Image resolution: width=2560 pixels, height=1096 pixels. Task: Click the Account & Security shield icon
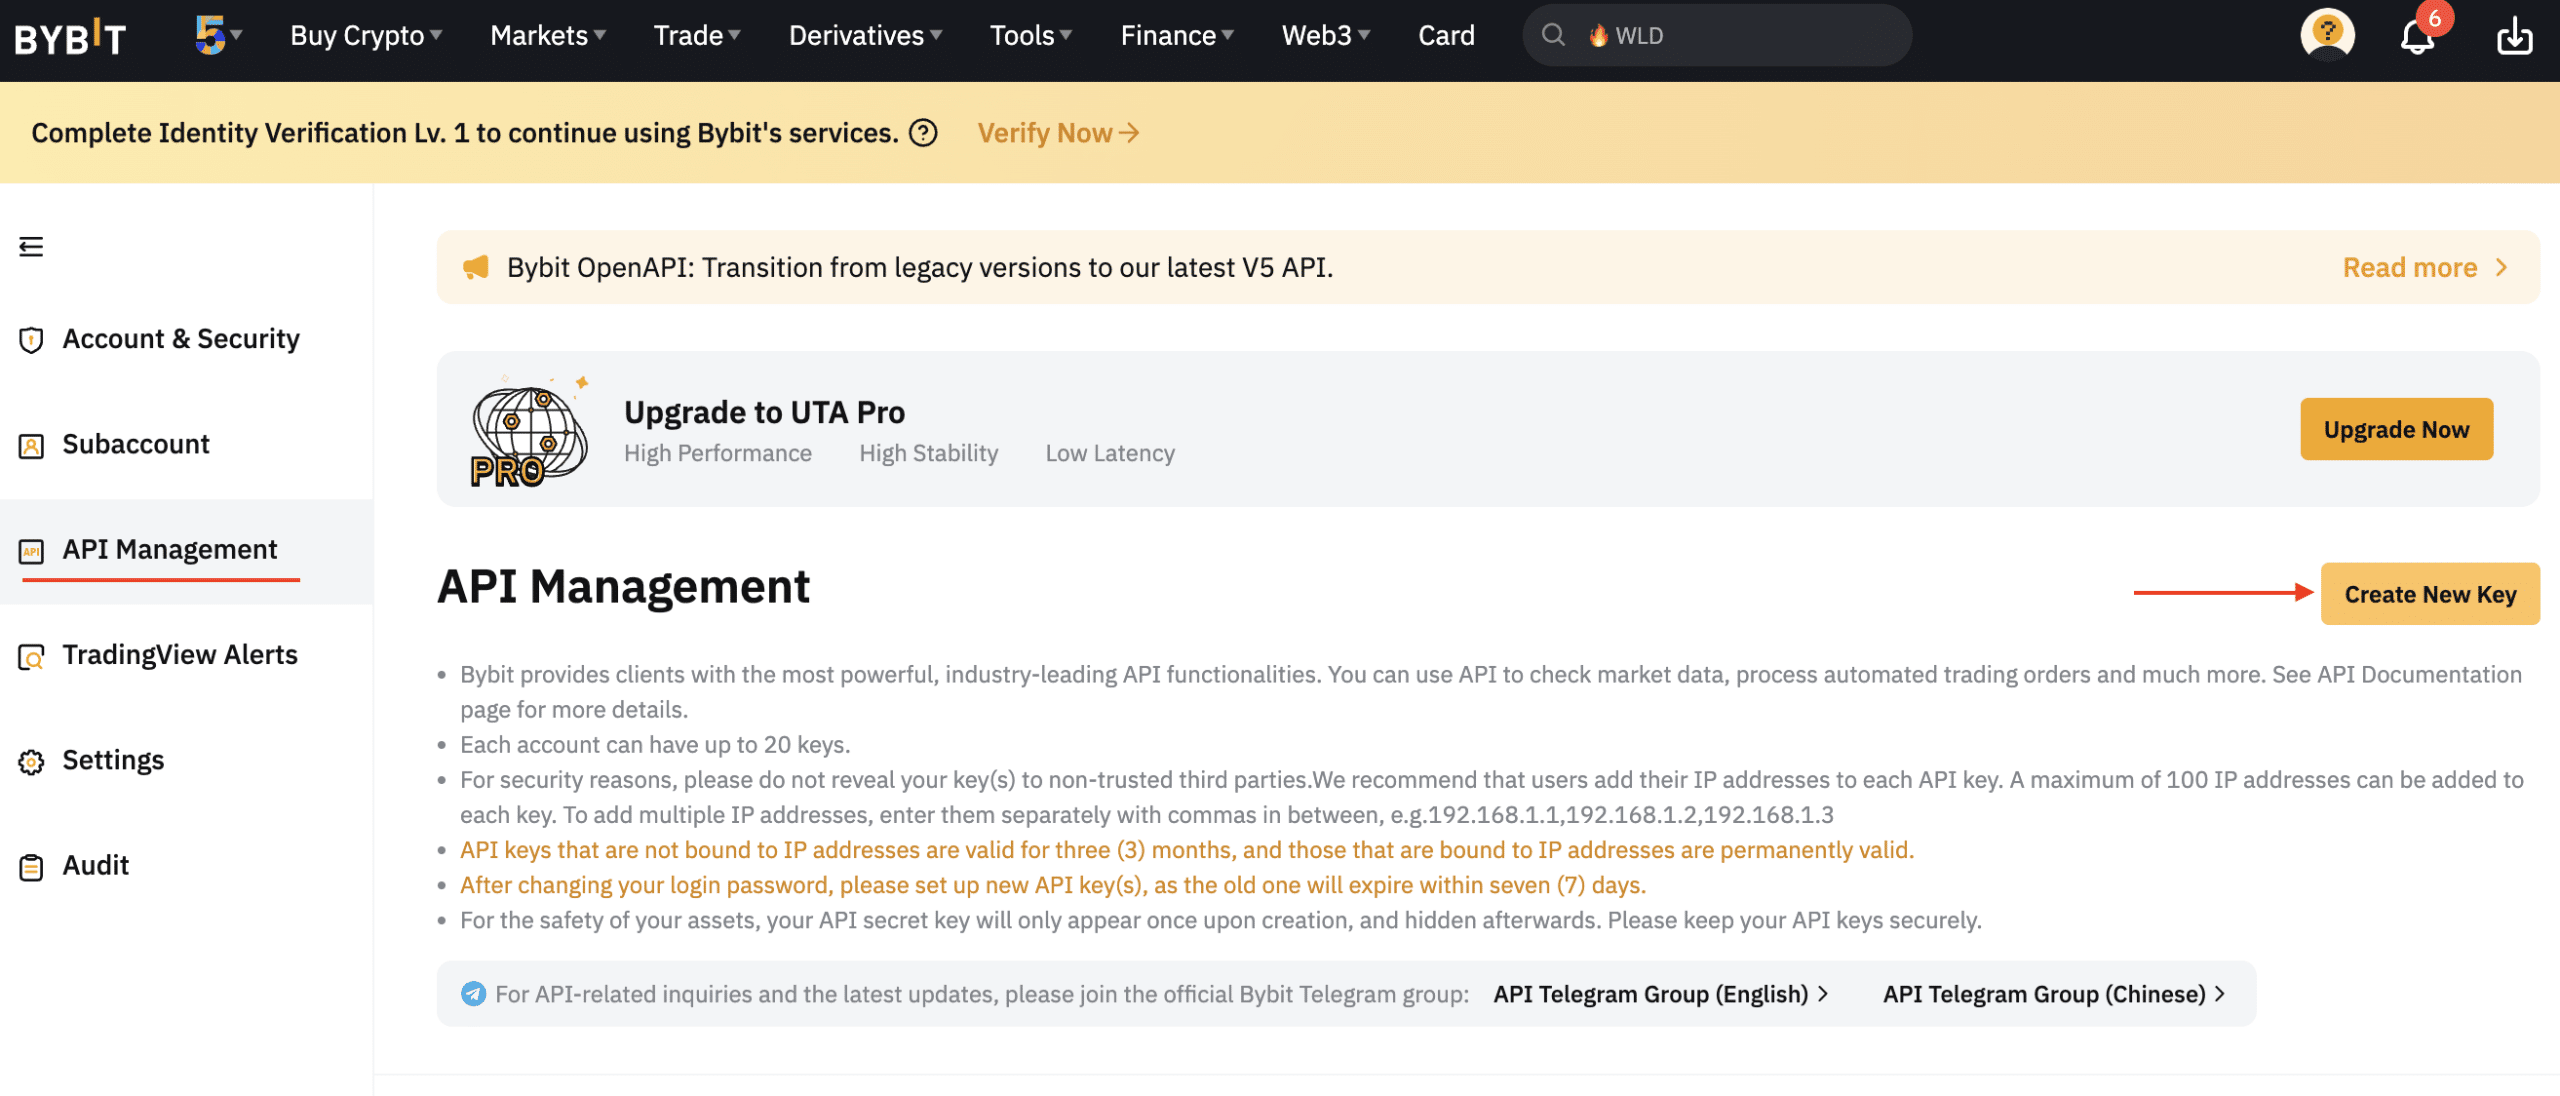(x=31, y=340)
